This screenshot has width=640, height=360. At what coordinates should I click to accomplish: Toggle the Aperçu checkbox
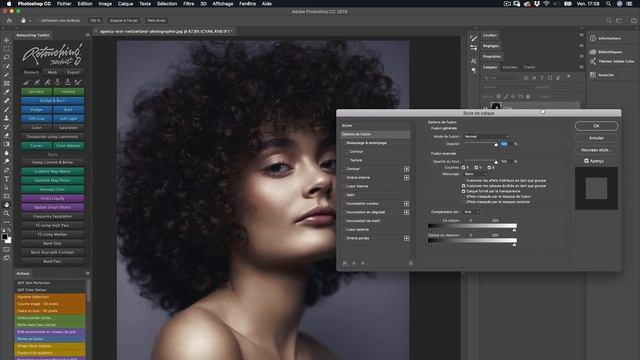[587, 161]
